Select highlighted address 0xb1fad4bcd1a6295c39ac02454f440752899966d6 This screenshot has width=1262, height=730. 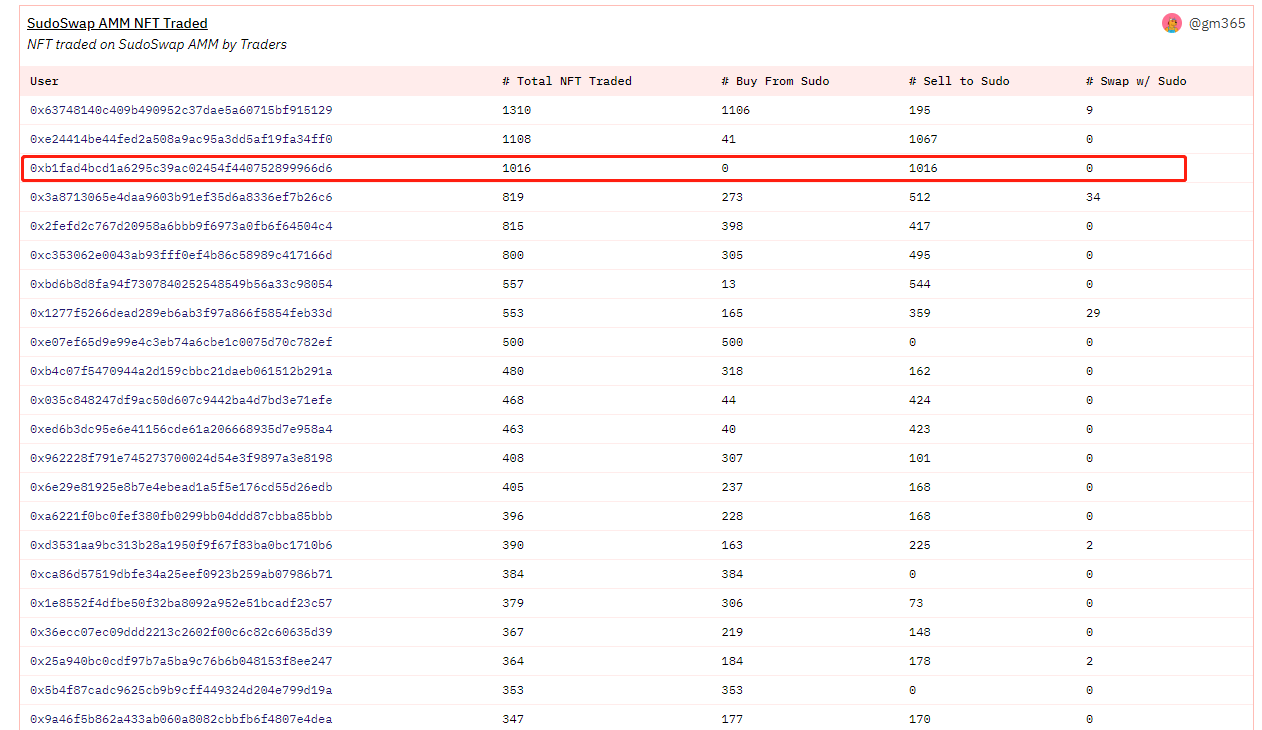[x=181, y=168]
